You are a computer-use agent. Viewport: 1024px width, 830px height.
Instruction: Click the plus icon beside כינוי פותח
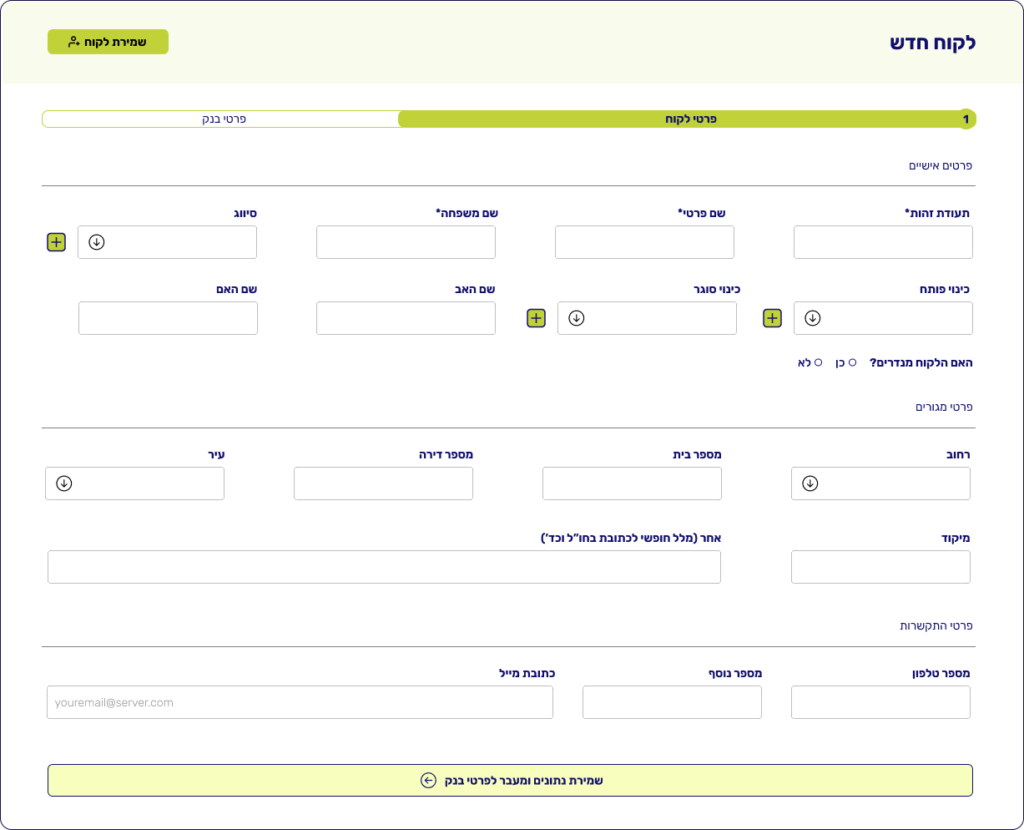(x=772, y=318)
